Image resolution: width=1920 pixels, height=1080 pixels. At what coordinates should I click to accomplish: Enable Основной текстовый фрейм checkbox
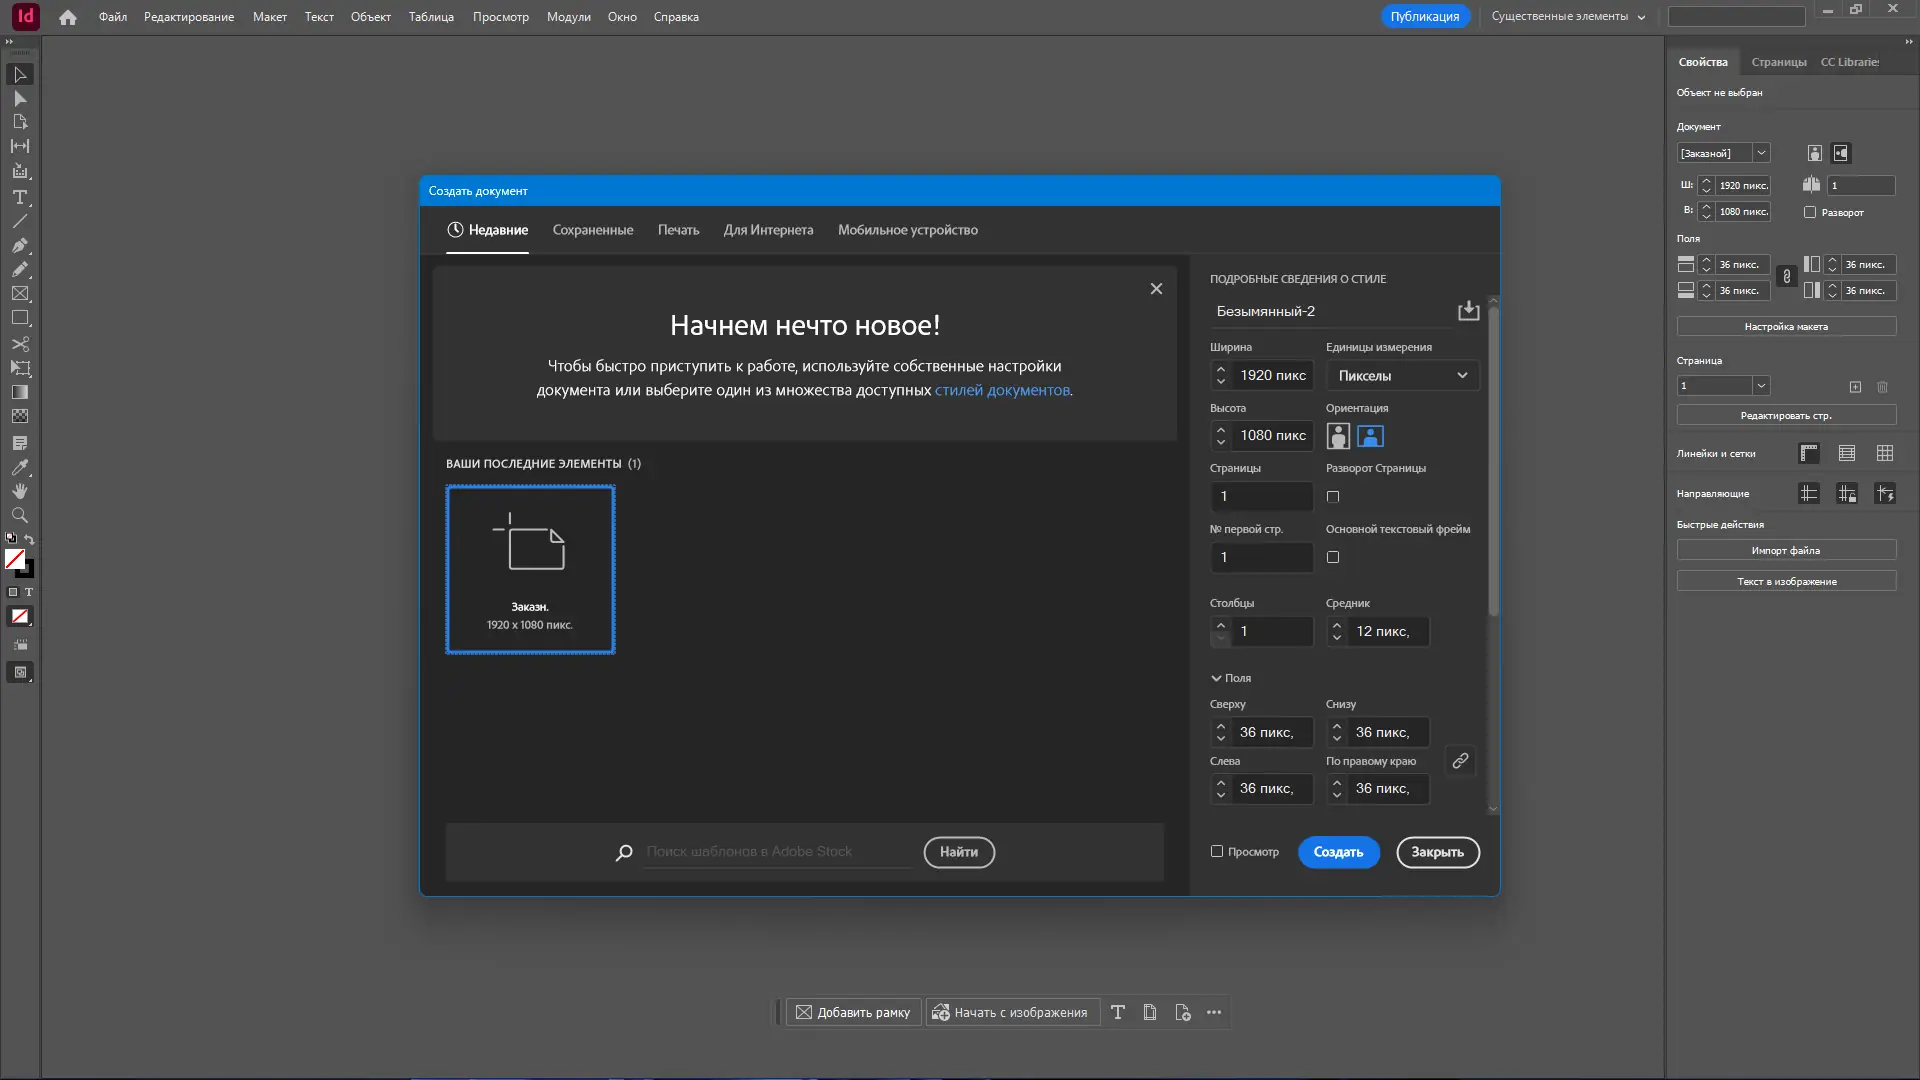tap(1333, 557)
